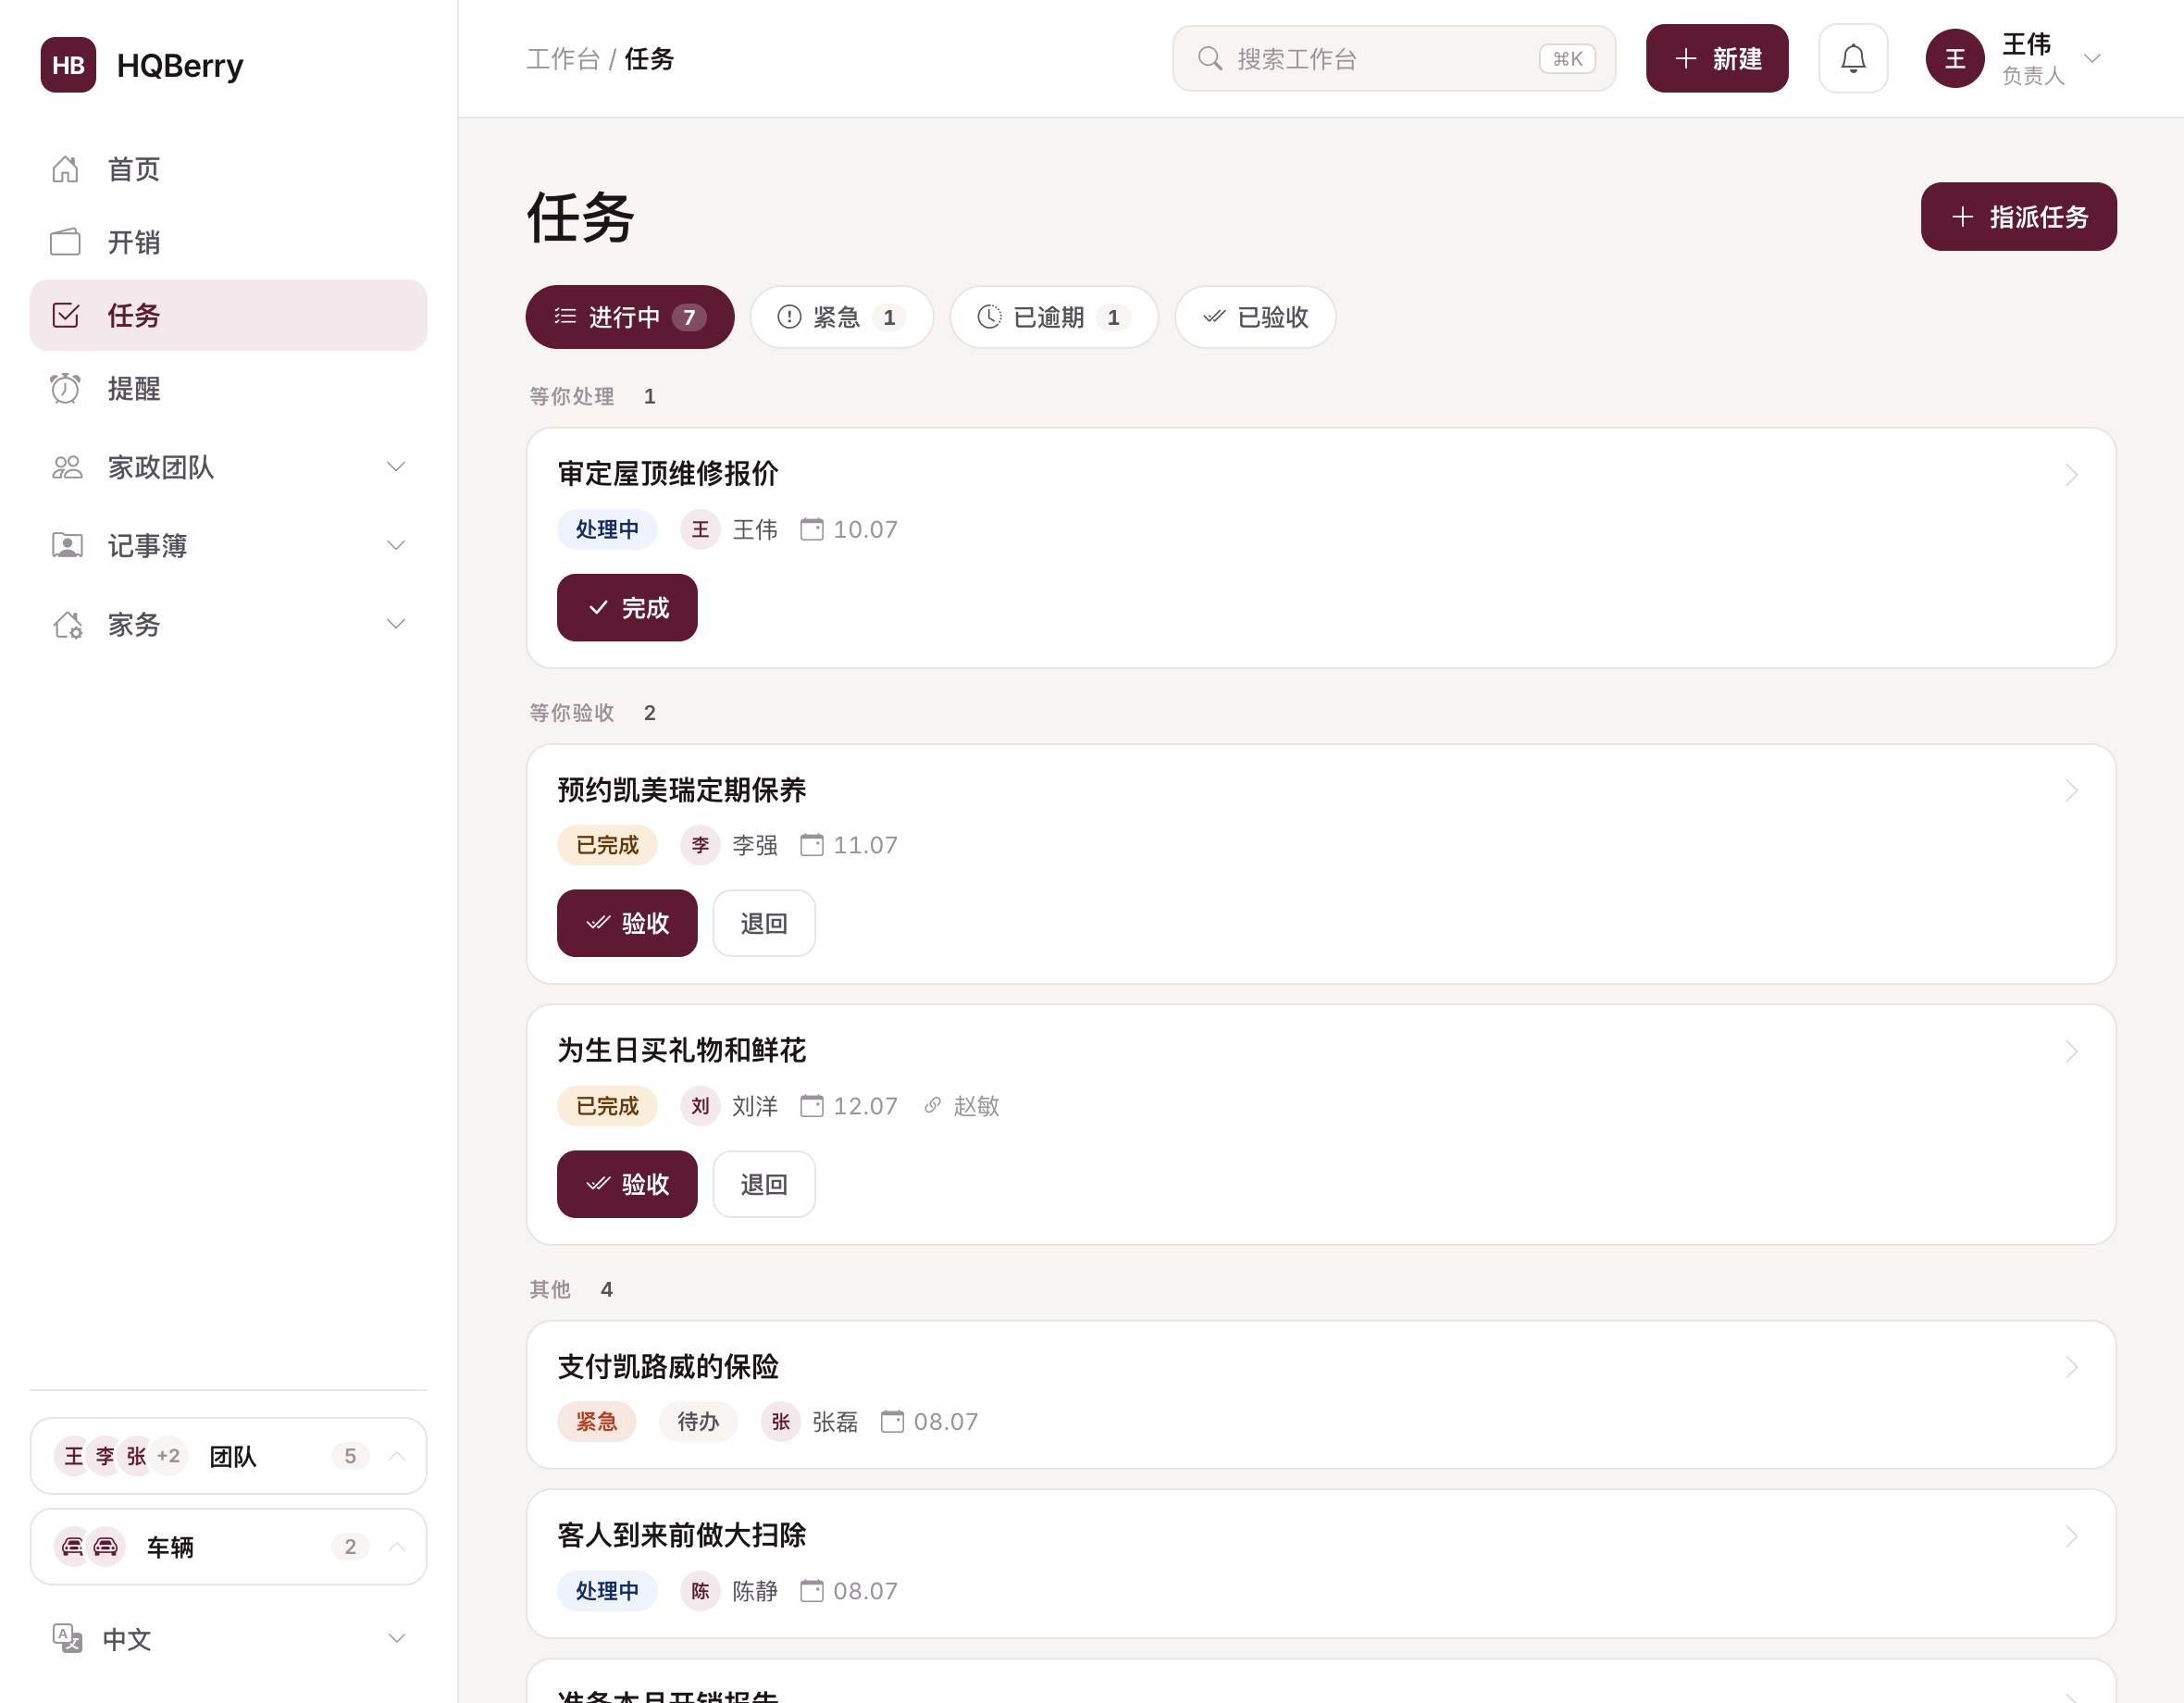Go to 开销 expenses section
The image size is (2184, 1703).
pos(228,242)
